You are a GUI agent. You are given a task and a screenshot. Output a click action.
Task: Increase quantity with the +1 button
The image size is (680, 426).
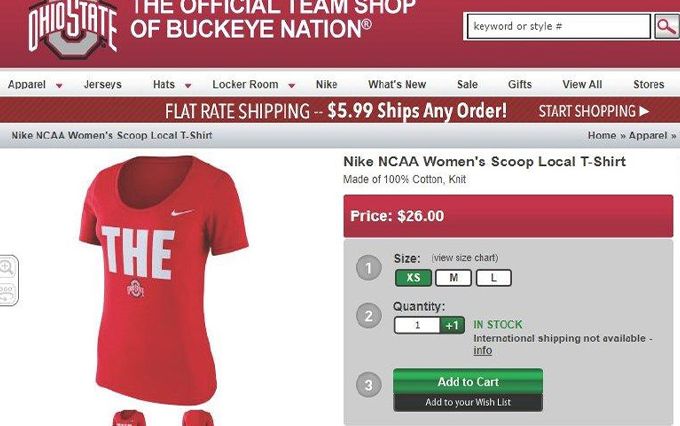pyautogui.click(x=453, y=325)
